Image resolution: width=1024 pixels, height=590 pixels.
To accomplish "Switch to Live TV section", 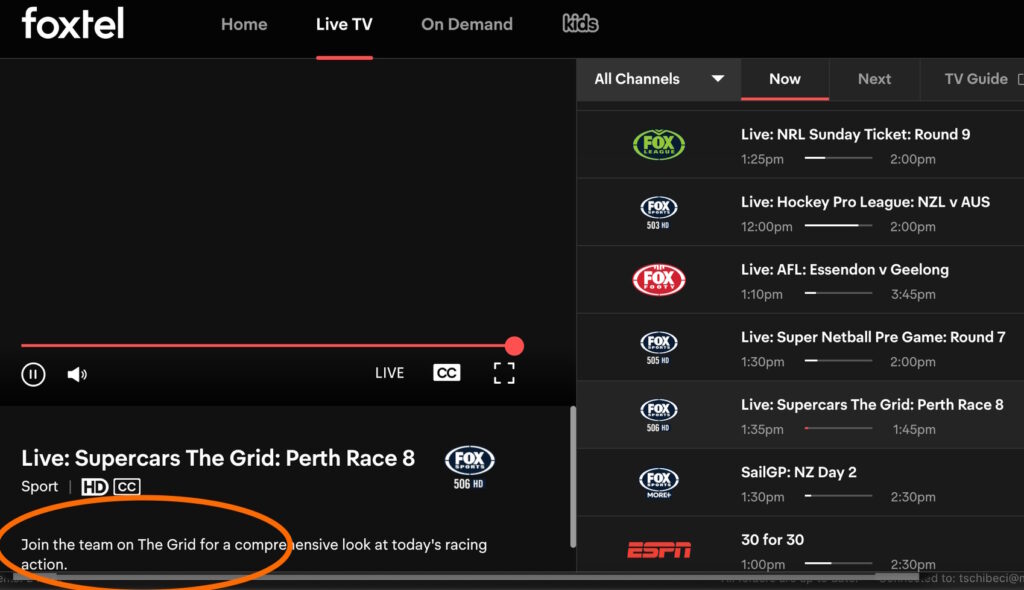I will [344, 24].
